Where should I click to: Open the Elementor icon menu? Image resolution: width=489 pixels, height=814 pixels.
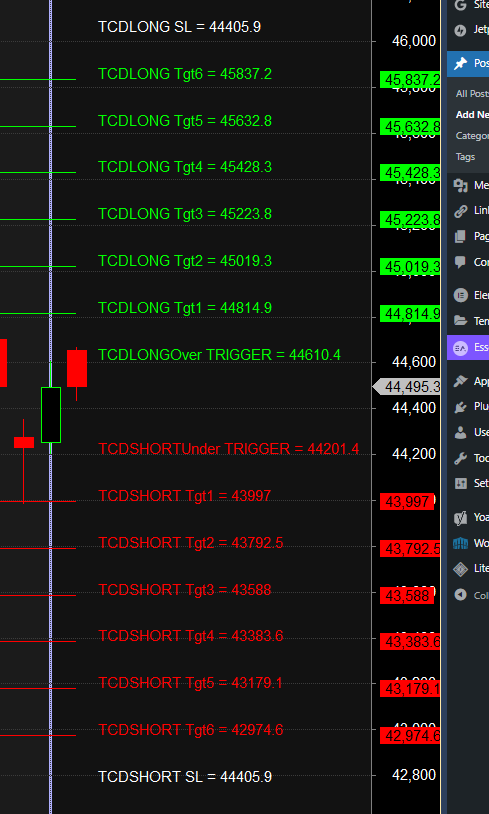460,295
